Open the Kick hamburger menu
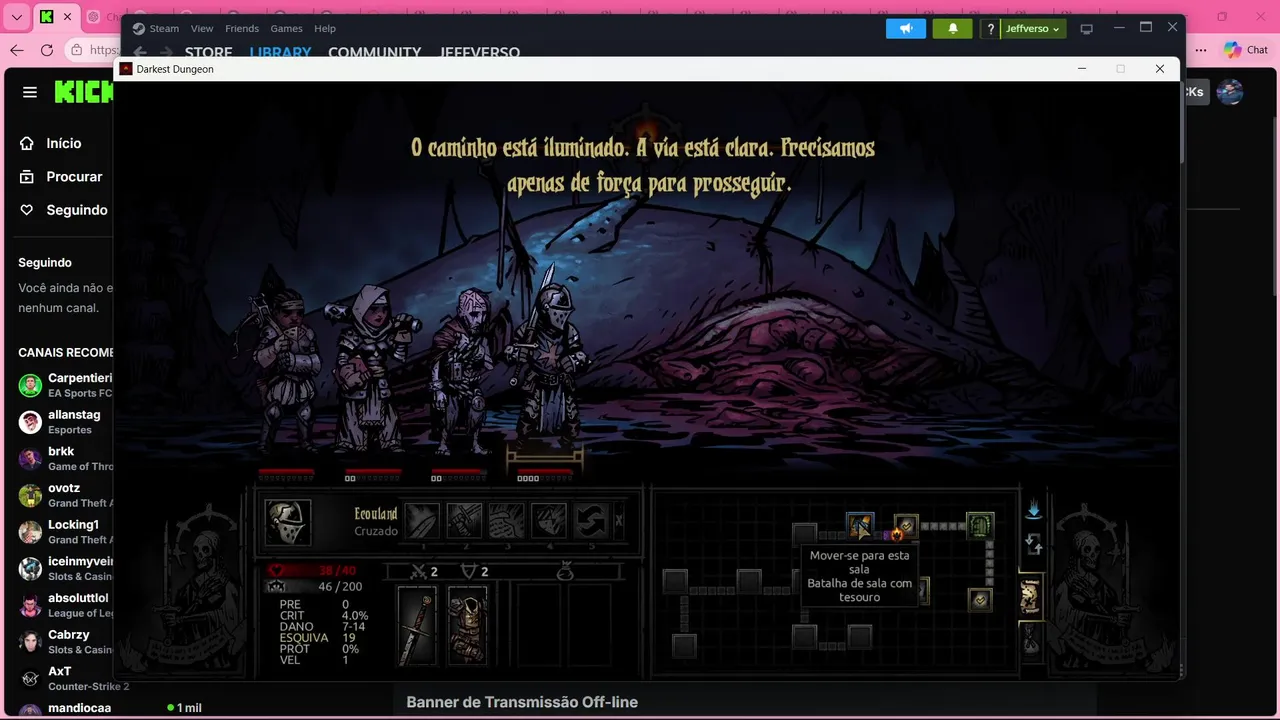This screenshot has height=720, width=1280. [30, 92]
